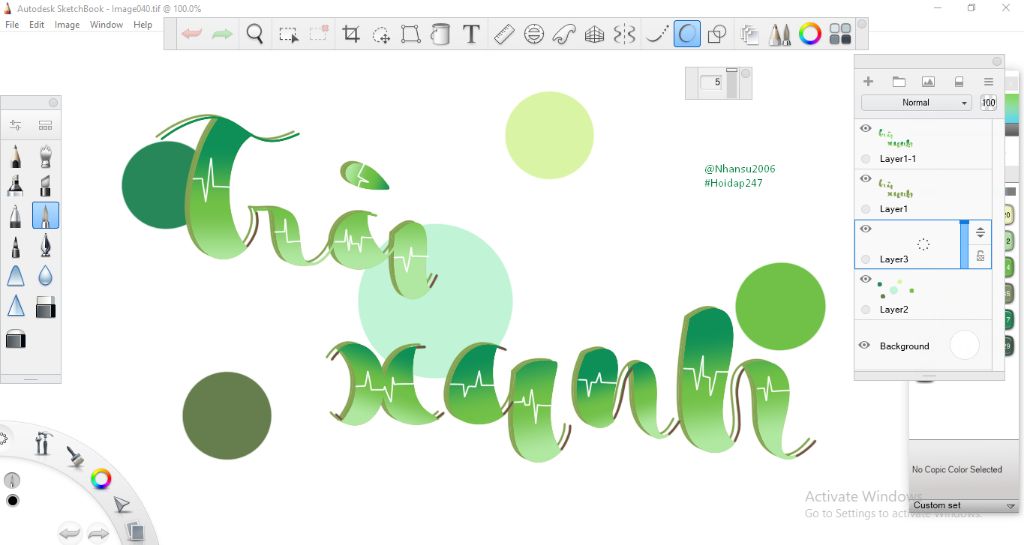
Task: Click Layer1-1 marking menu circle
Action: 865,159
